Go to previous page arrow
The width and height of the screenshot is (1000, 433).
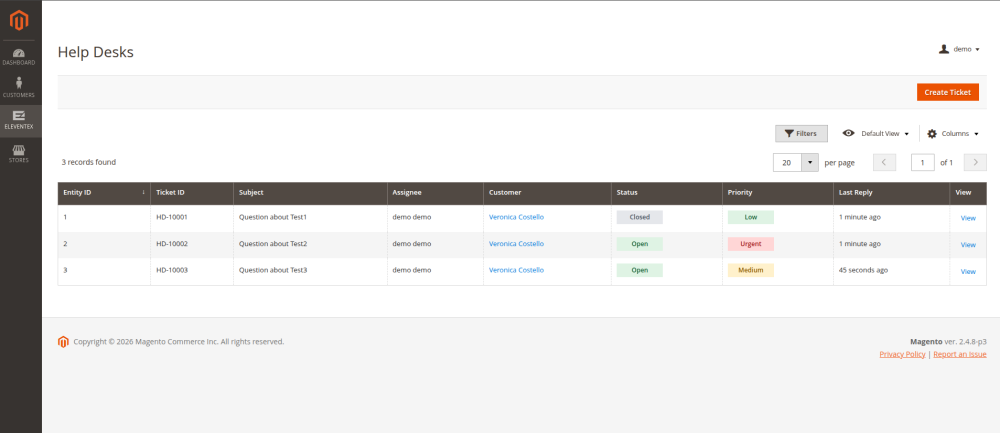click(x=884, y=162)
